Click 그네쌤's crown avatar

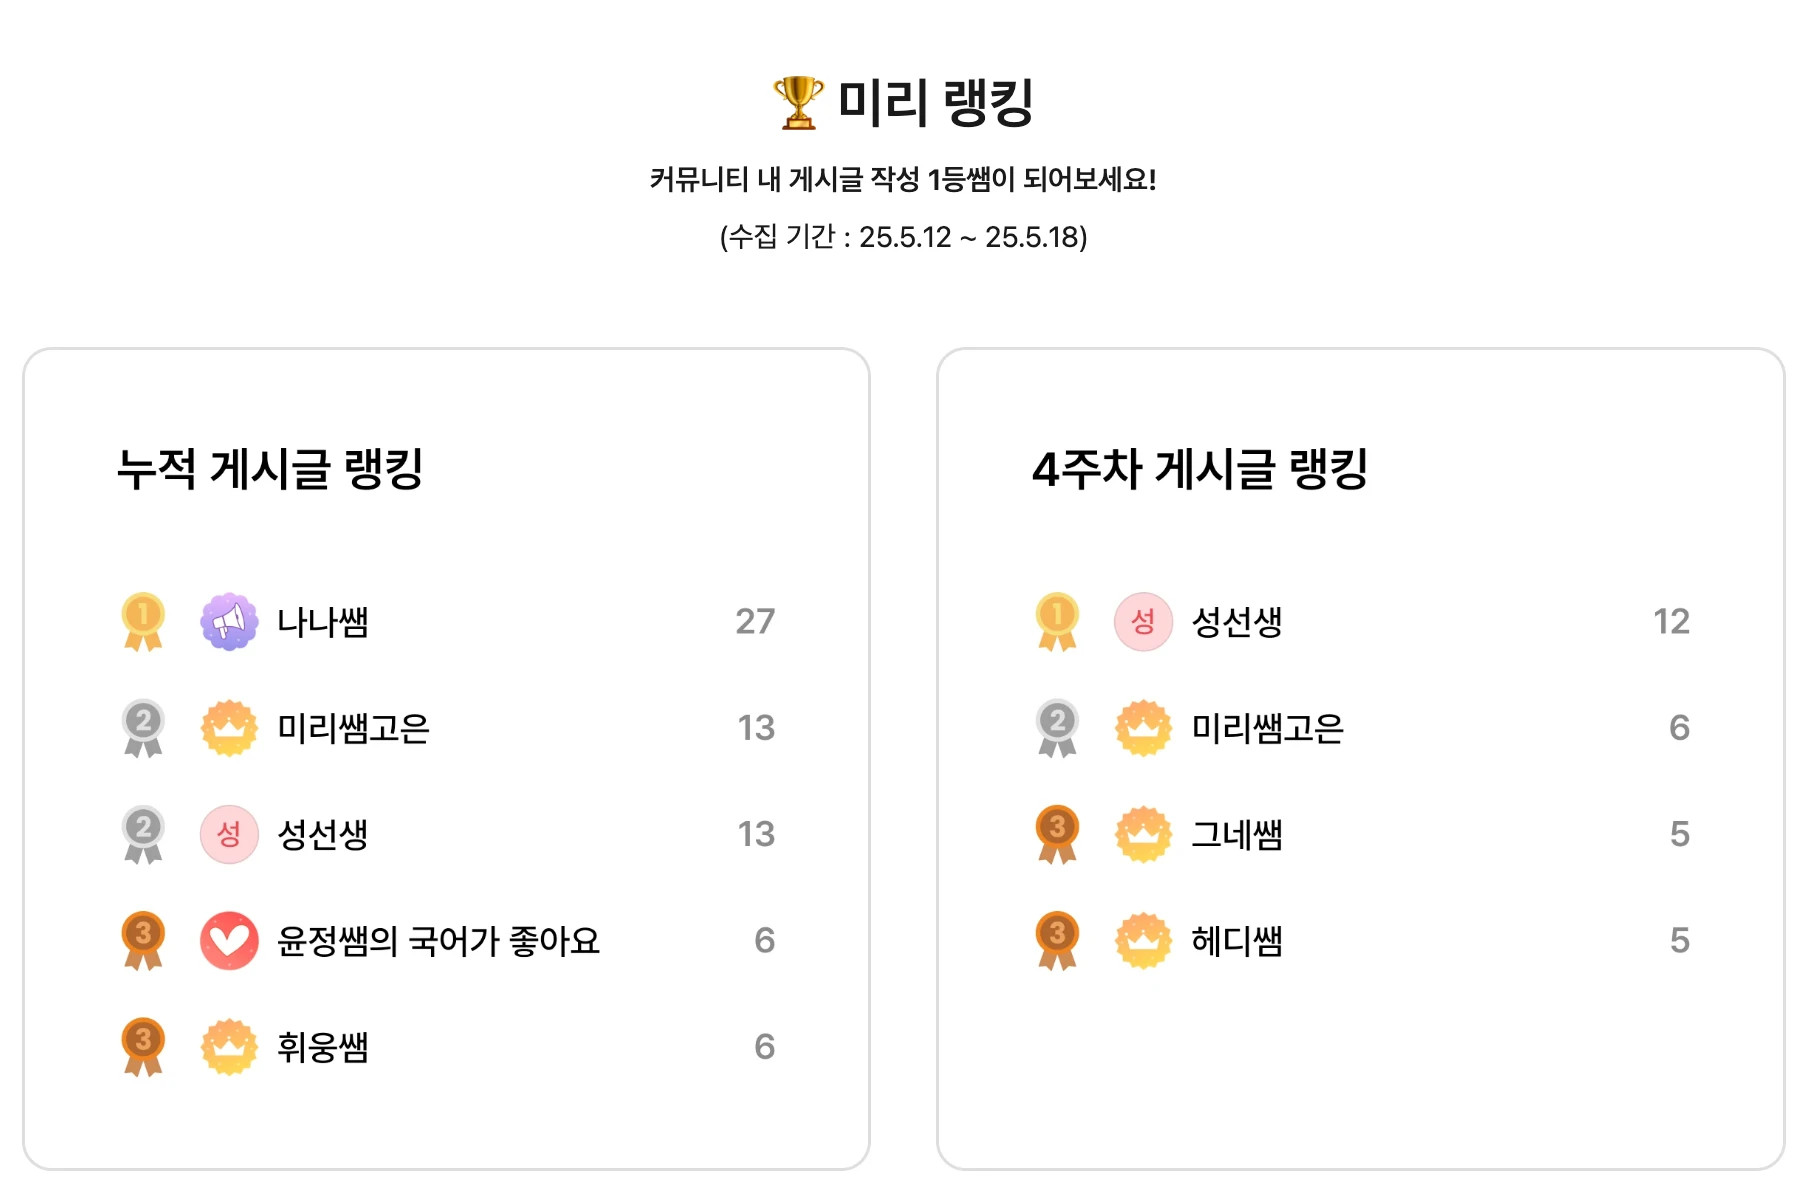tap(1143, 834)
